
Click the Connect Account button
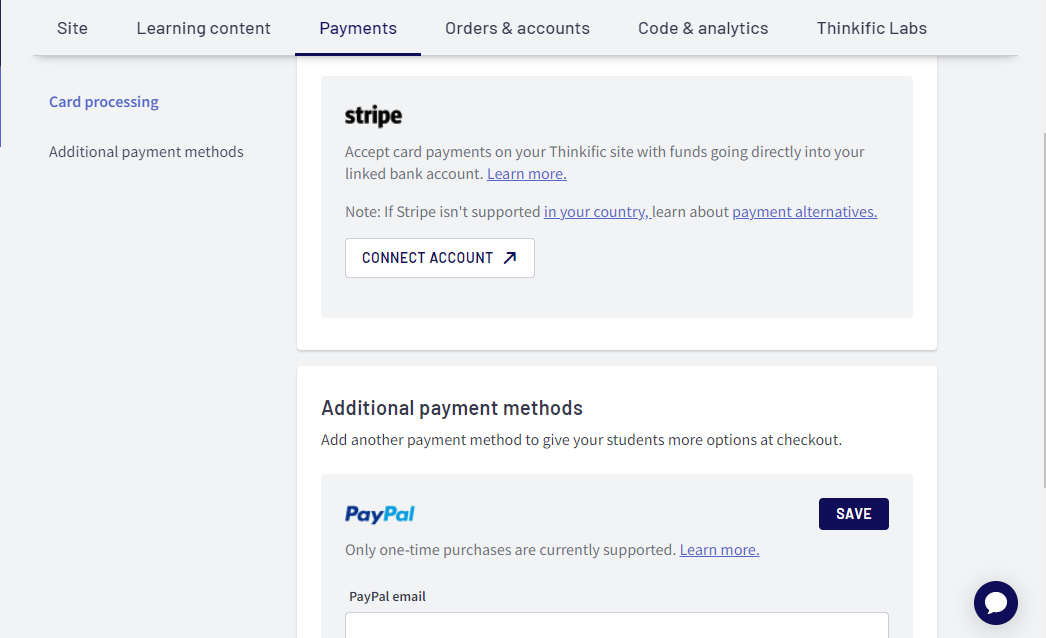(x=440, y=258)
